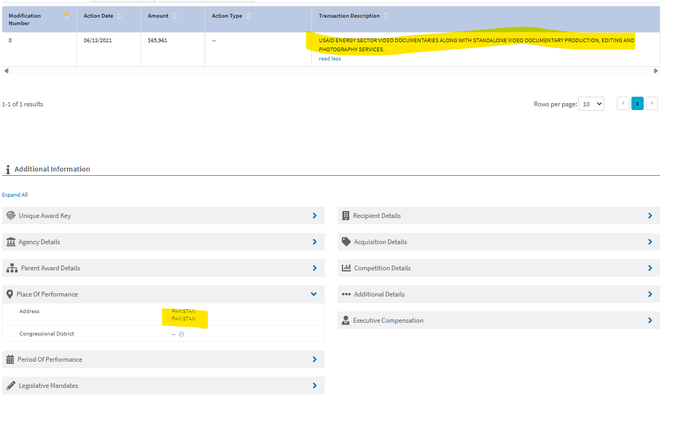The width and height of the screenshot is (680, 429).
Task: Click the building icon beside Agency Details
Action: 10,242
